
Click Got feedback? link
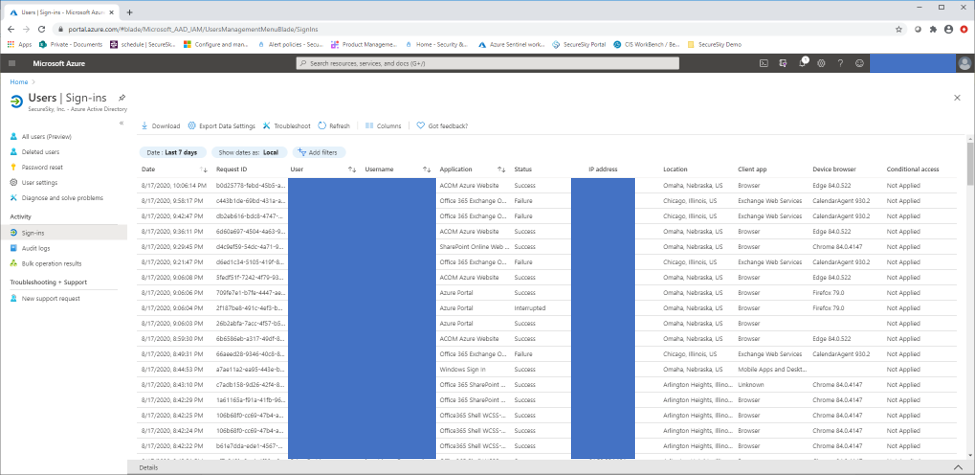pyautogui.click(x=442, y=126)
